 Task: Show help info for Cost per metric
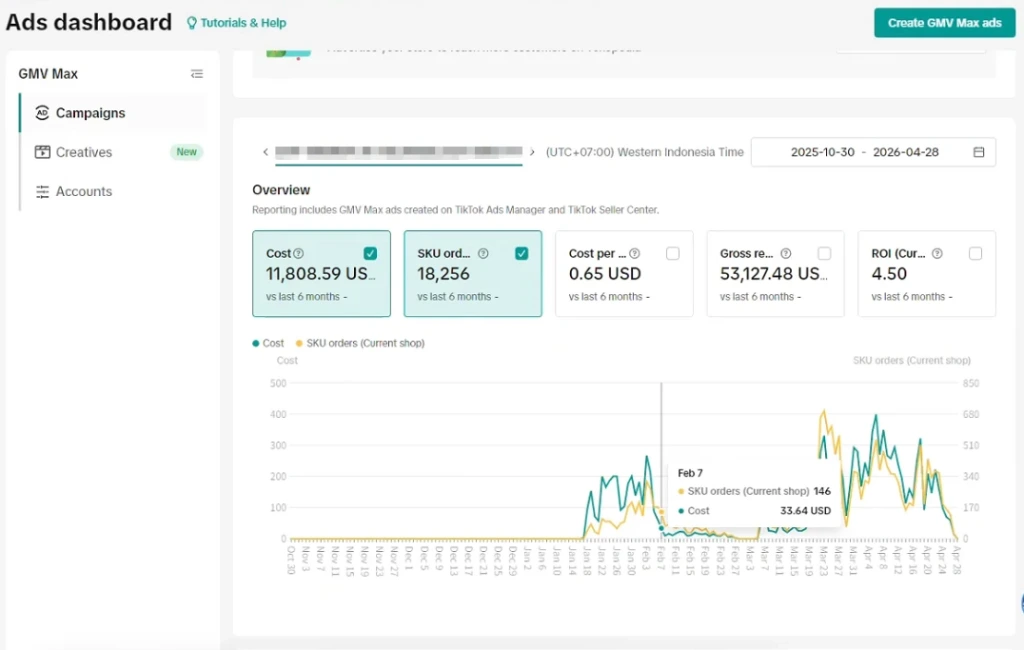click(634, 253)
